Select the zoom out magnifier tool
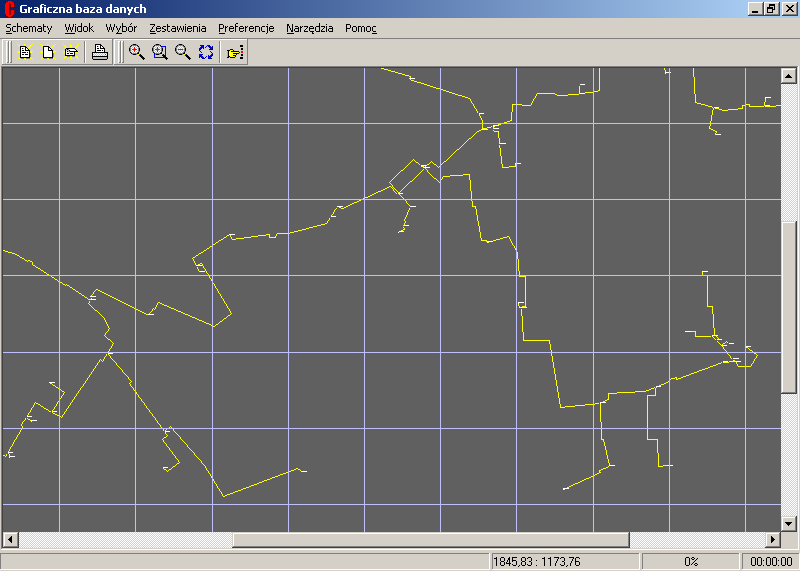 click(x=183, y=53)
